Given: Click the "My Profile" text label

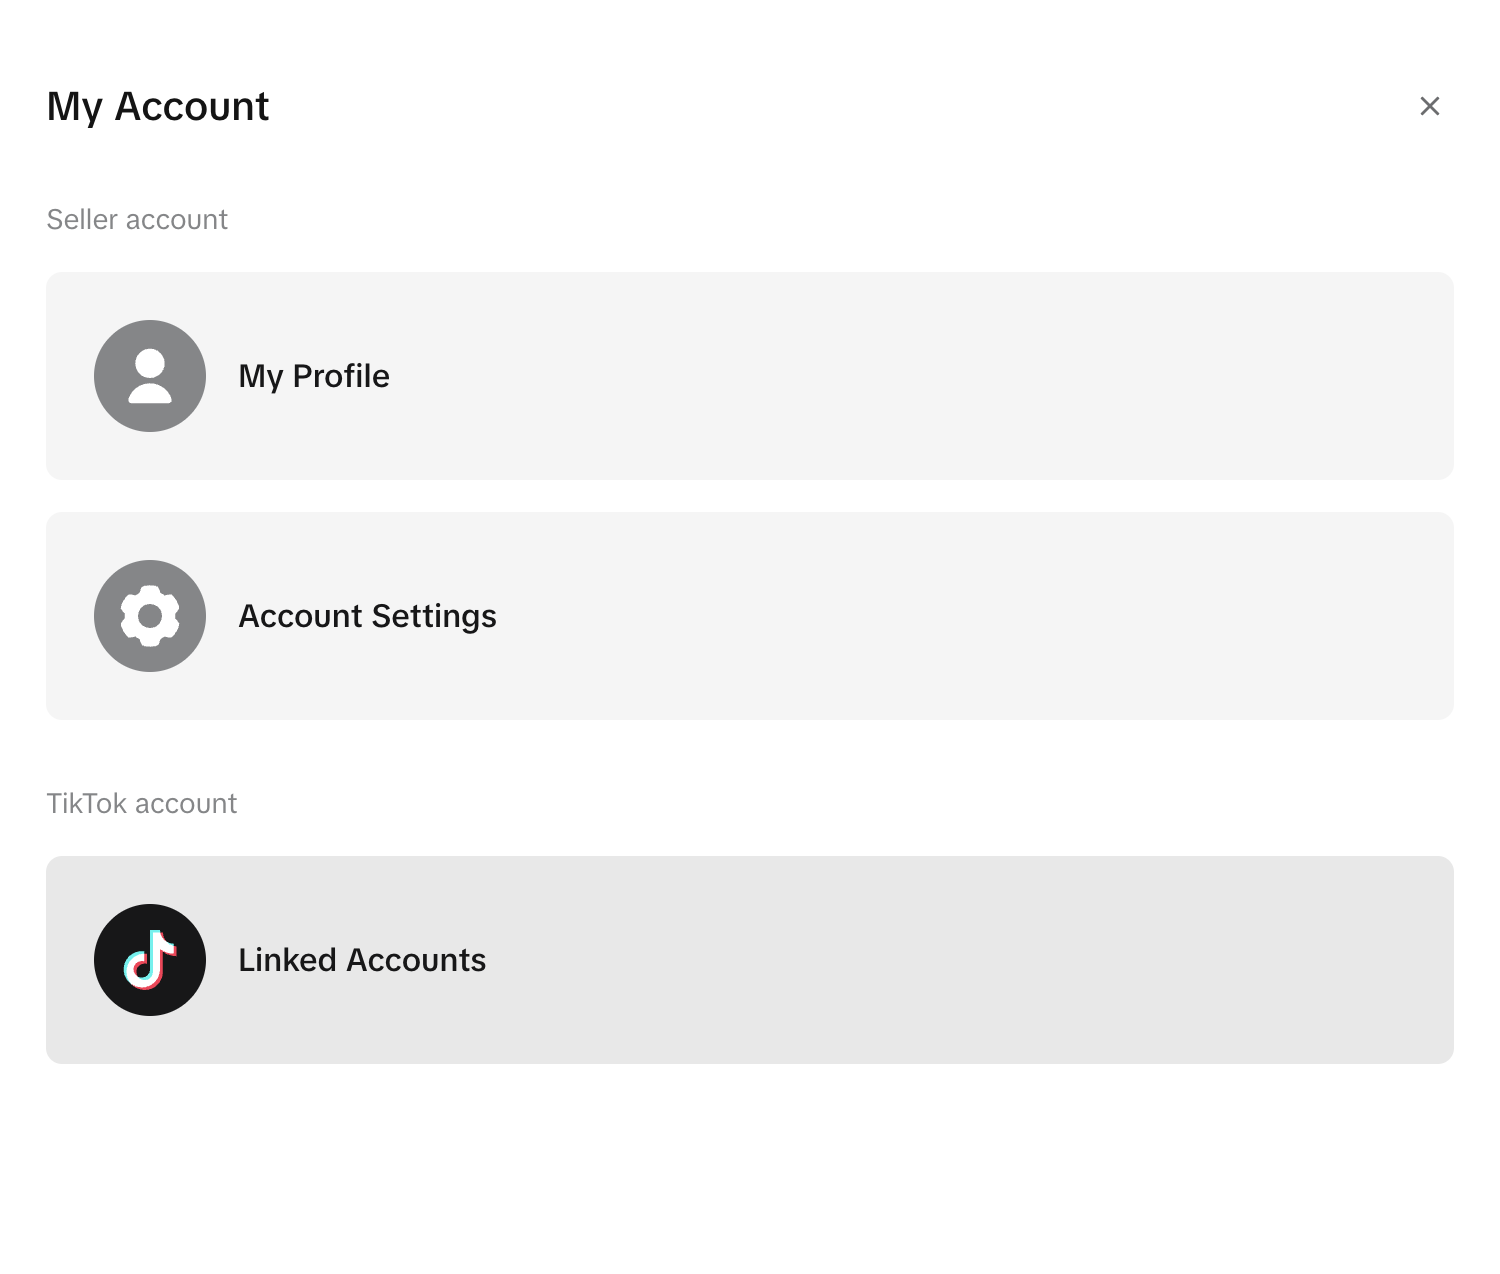Looking at the screenshot, I should tap(314, 376).
